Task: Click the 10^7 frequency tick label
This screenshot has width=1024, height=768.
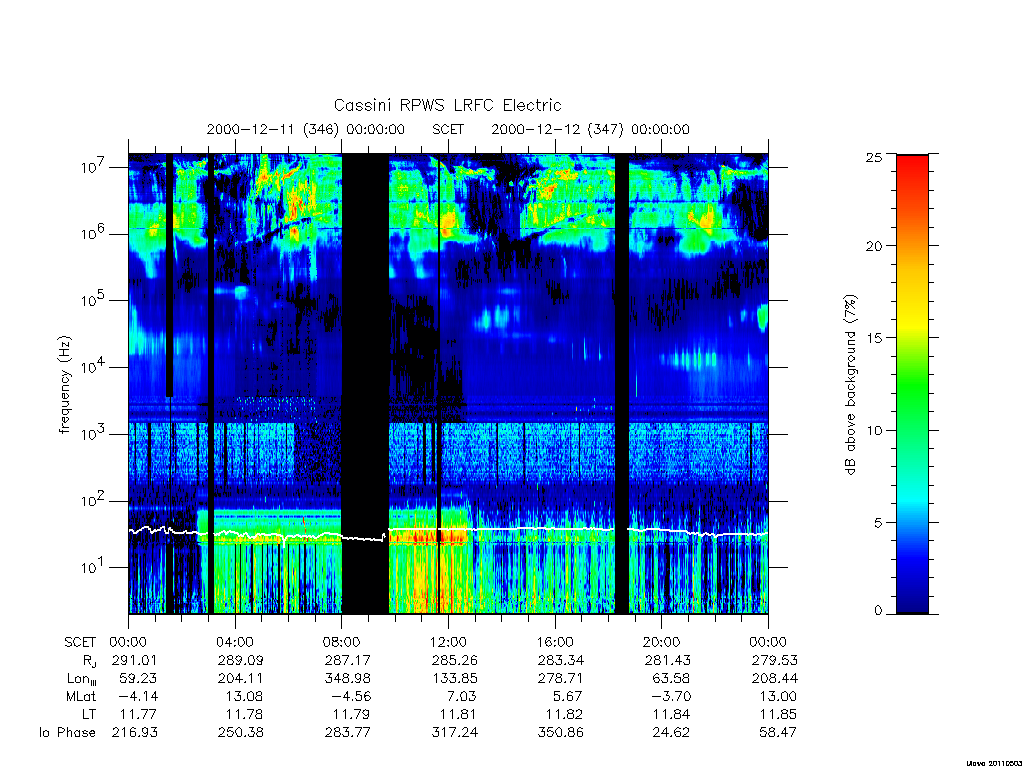Action: point(93,167)
